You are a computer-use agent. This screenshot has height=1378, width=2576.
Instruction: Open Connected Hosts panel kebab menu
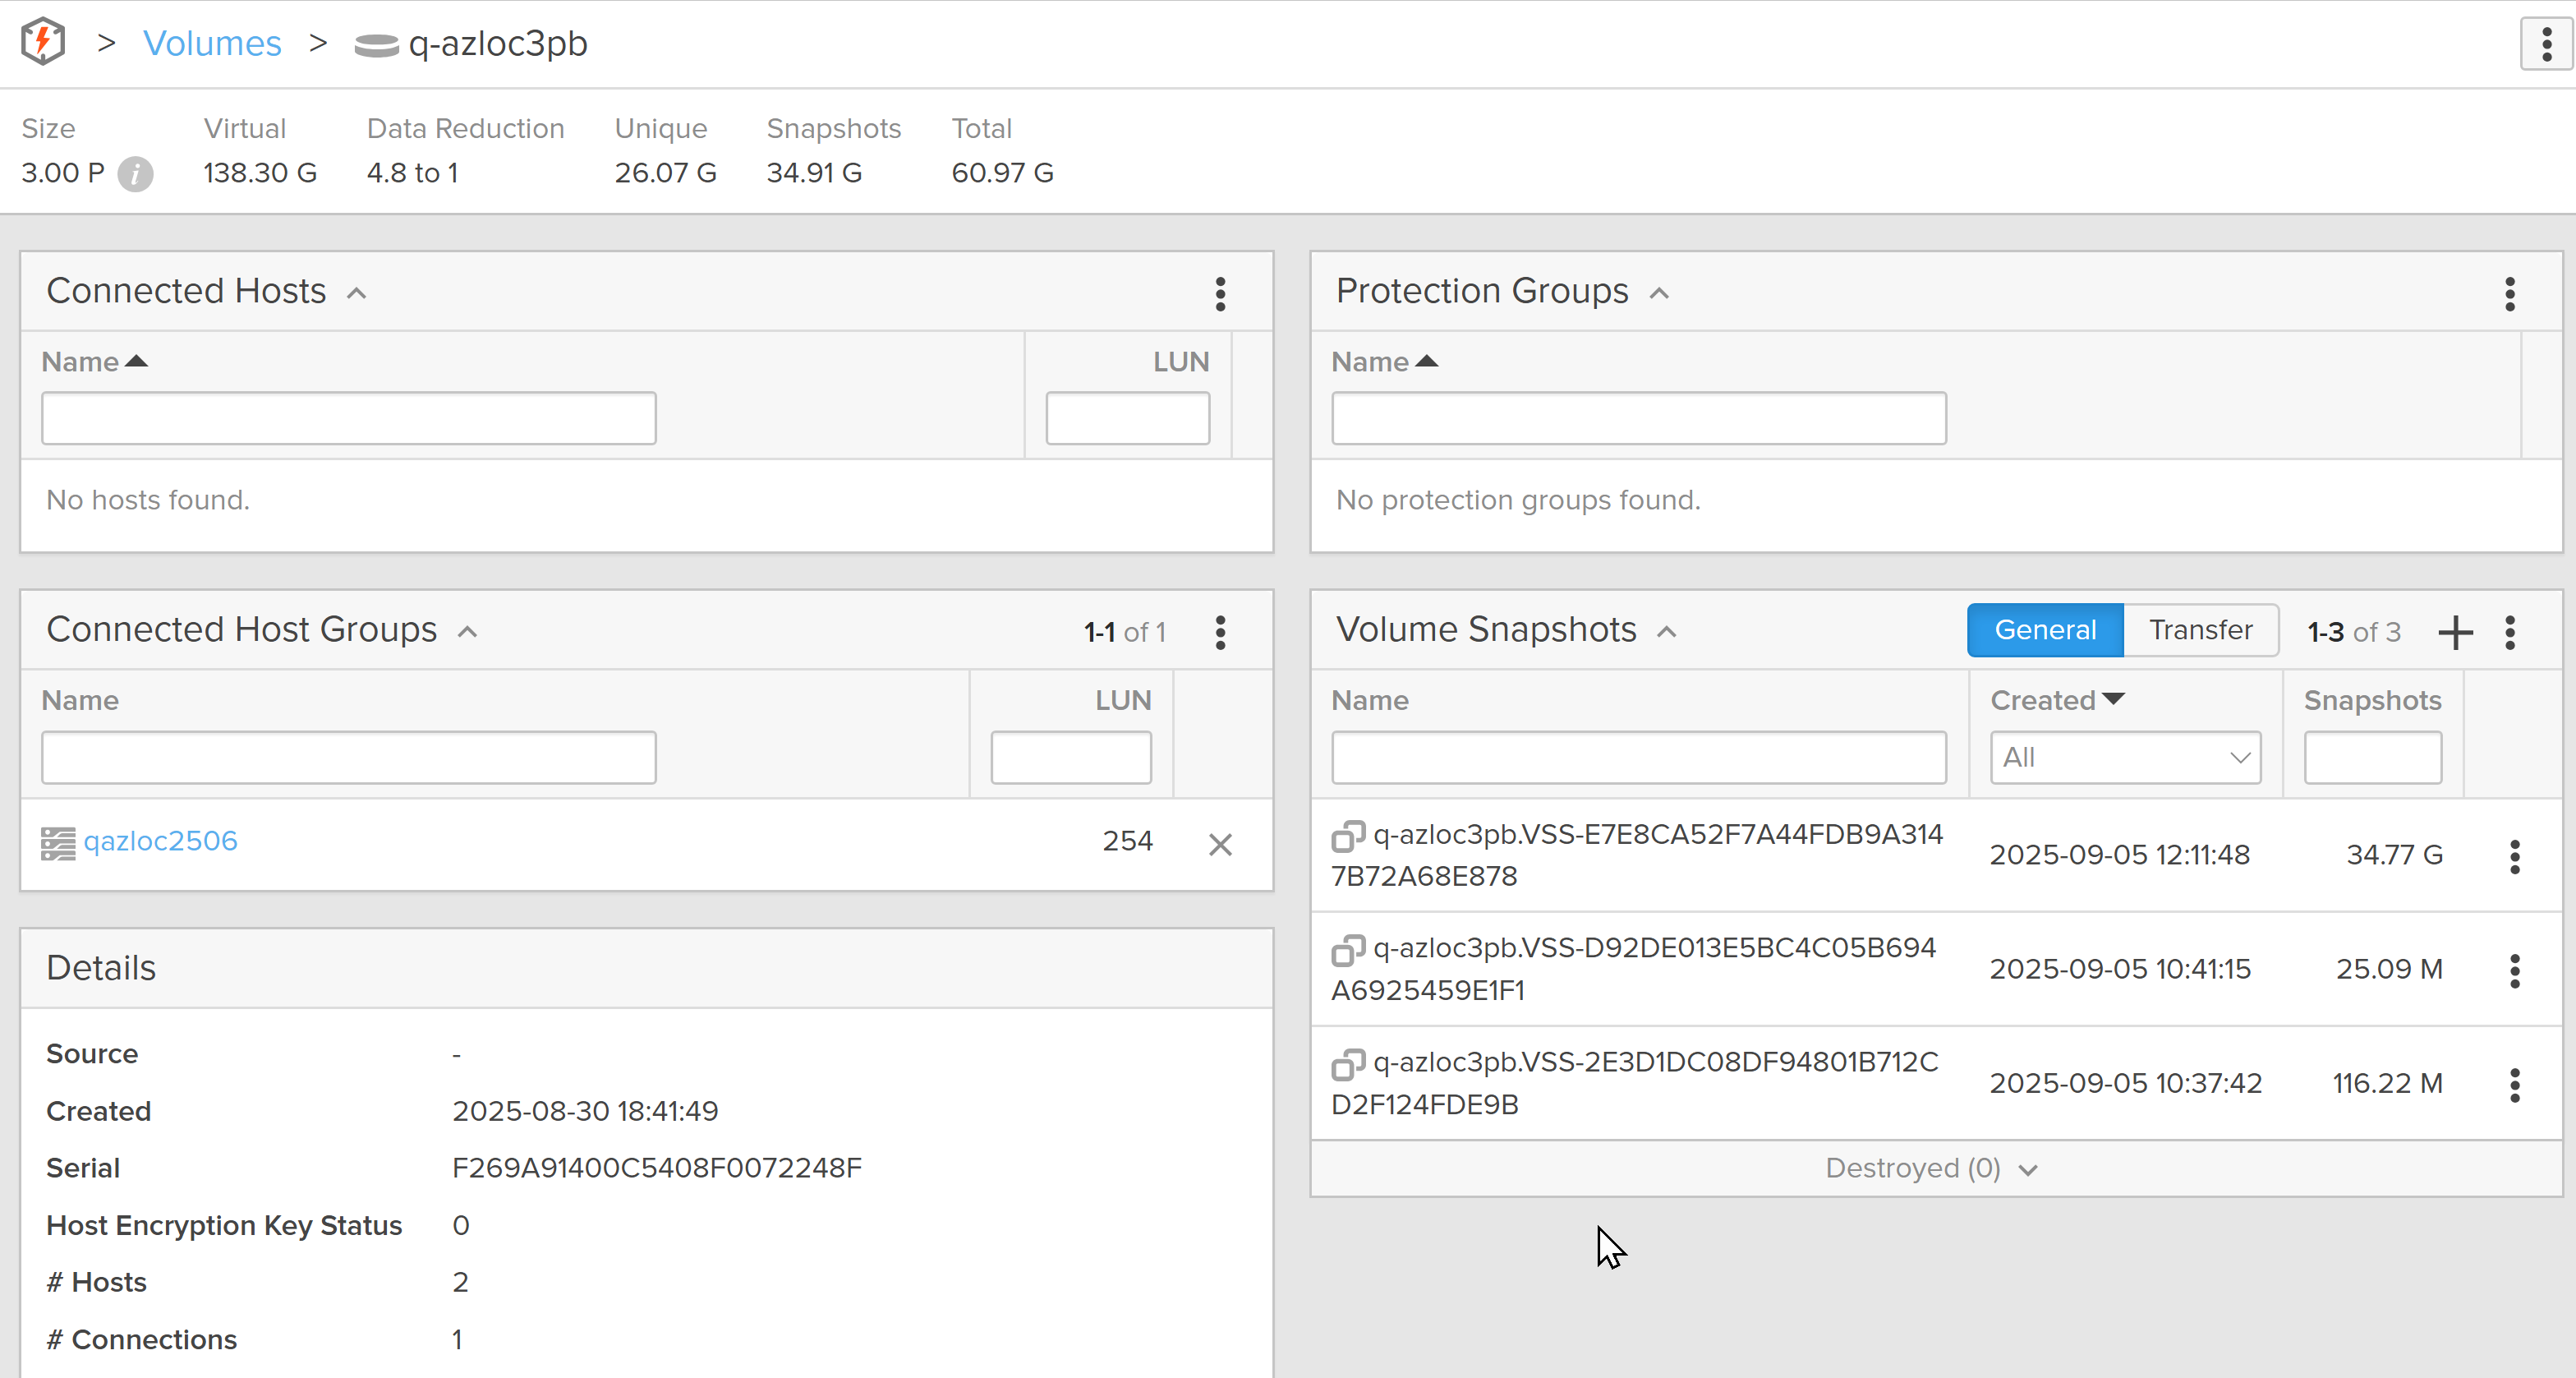1220,293
